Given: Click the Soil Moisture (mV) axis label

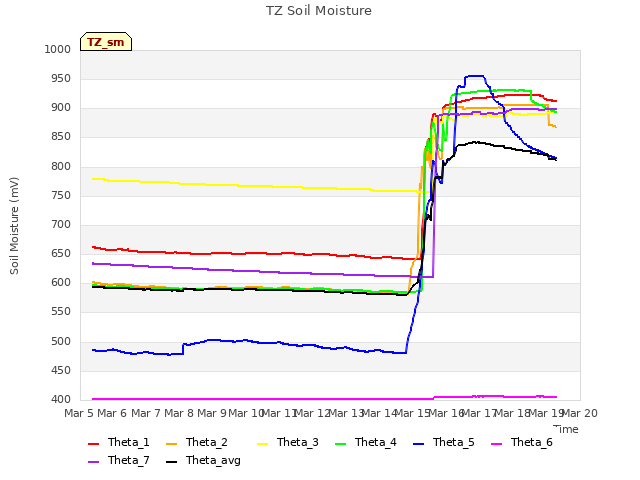Looking at the screenshot, I should pos(14,226).
